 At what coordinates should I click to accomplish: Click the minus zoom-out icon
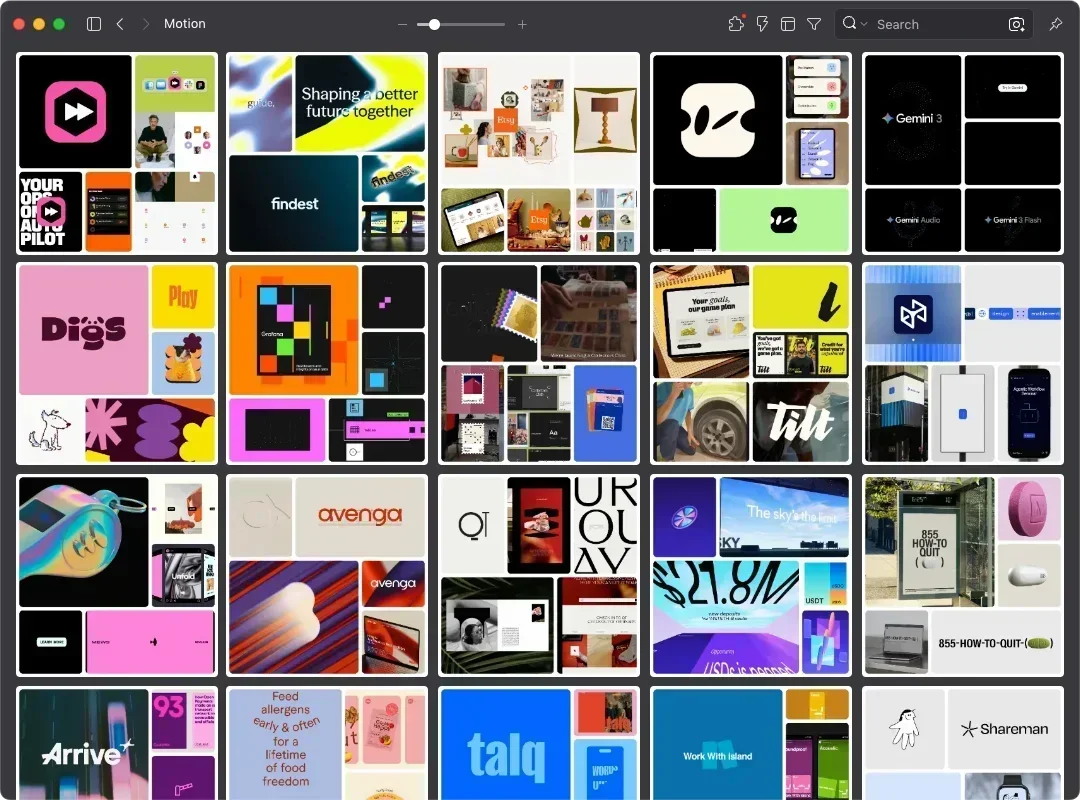pos(402,25)
